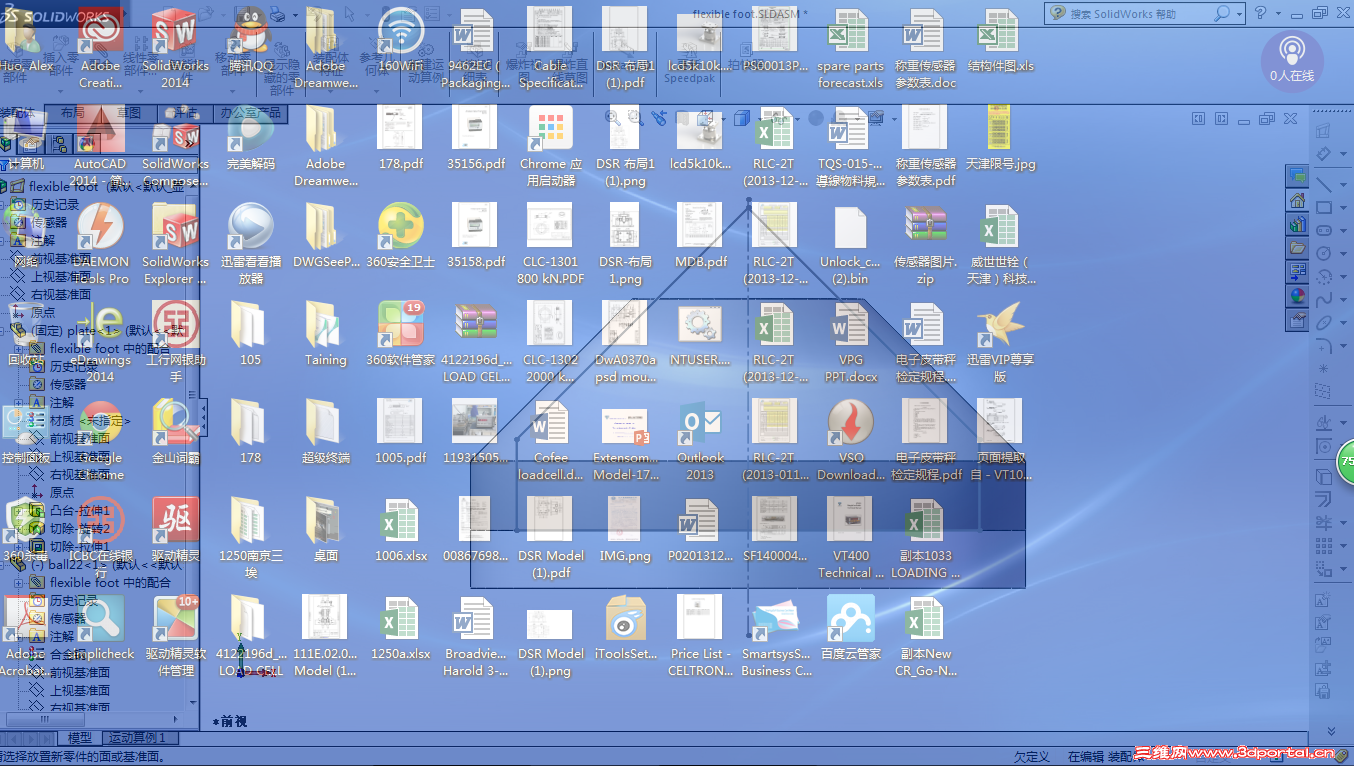Select the VPG PPT.docx desktop file
Viewport: 1354px width, 766px height.
pos(851,342)
